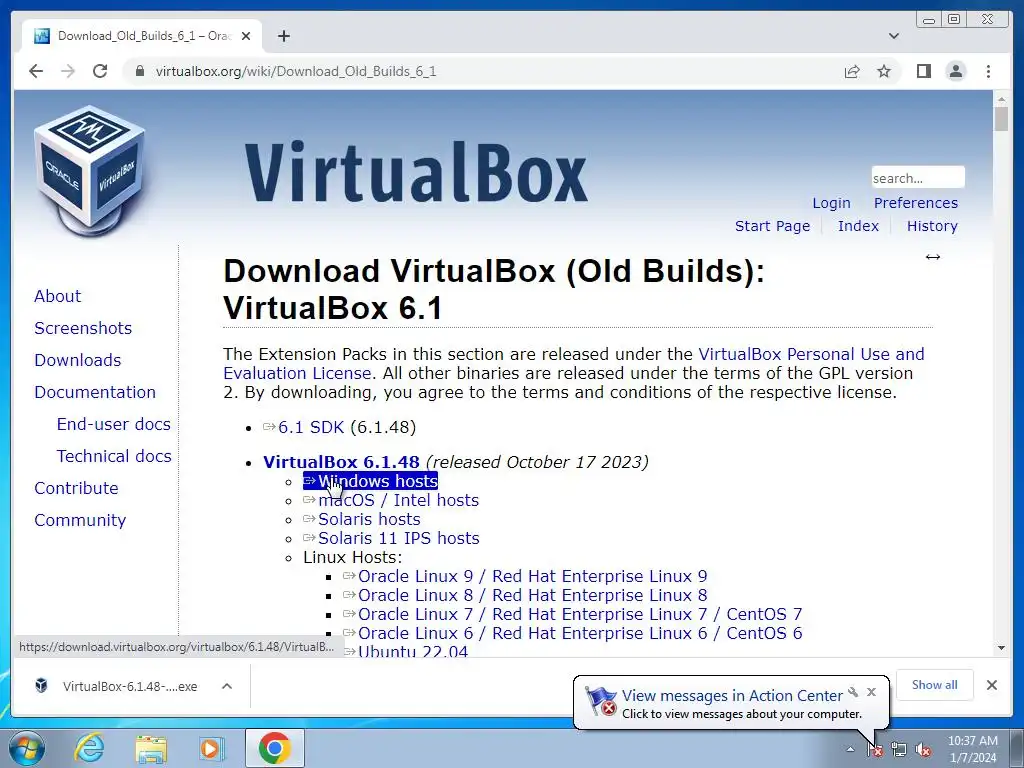Open Contribute in the sidebar
Image resolution: width=1024 pixels, height=768 pixels.
76,488
